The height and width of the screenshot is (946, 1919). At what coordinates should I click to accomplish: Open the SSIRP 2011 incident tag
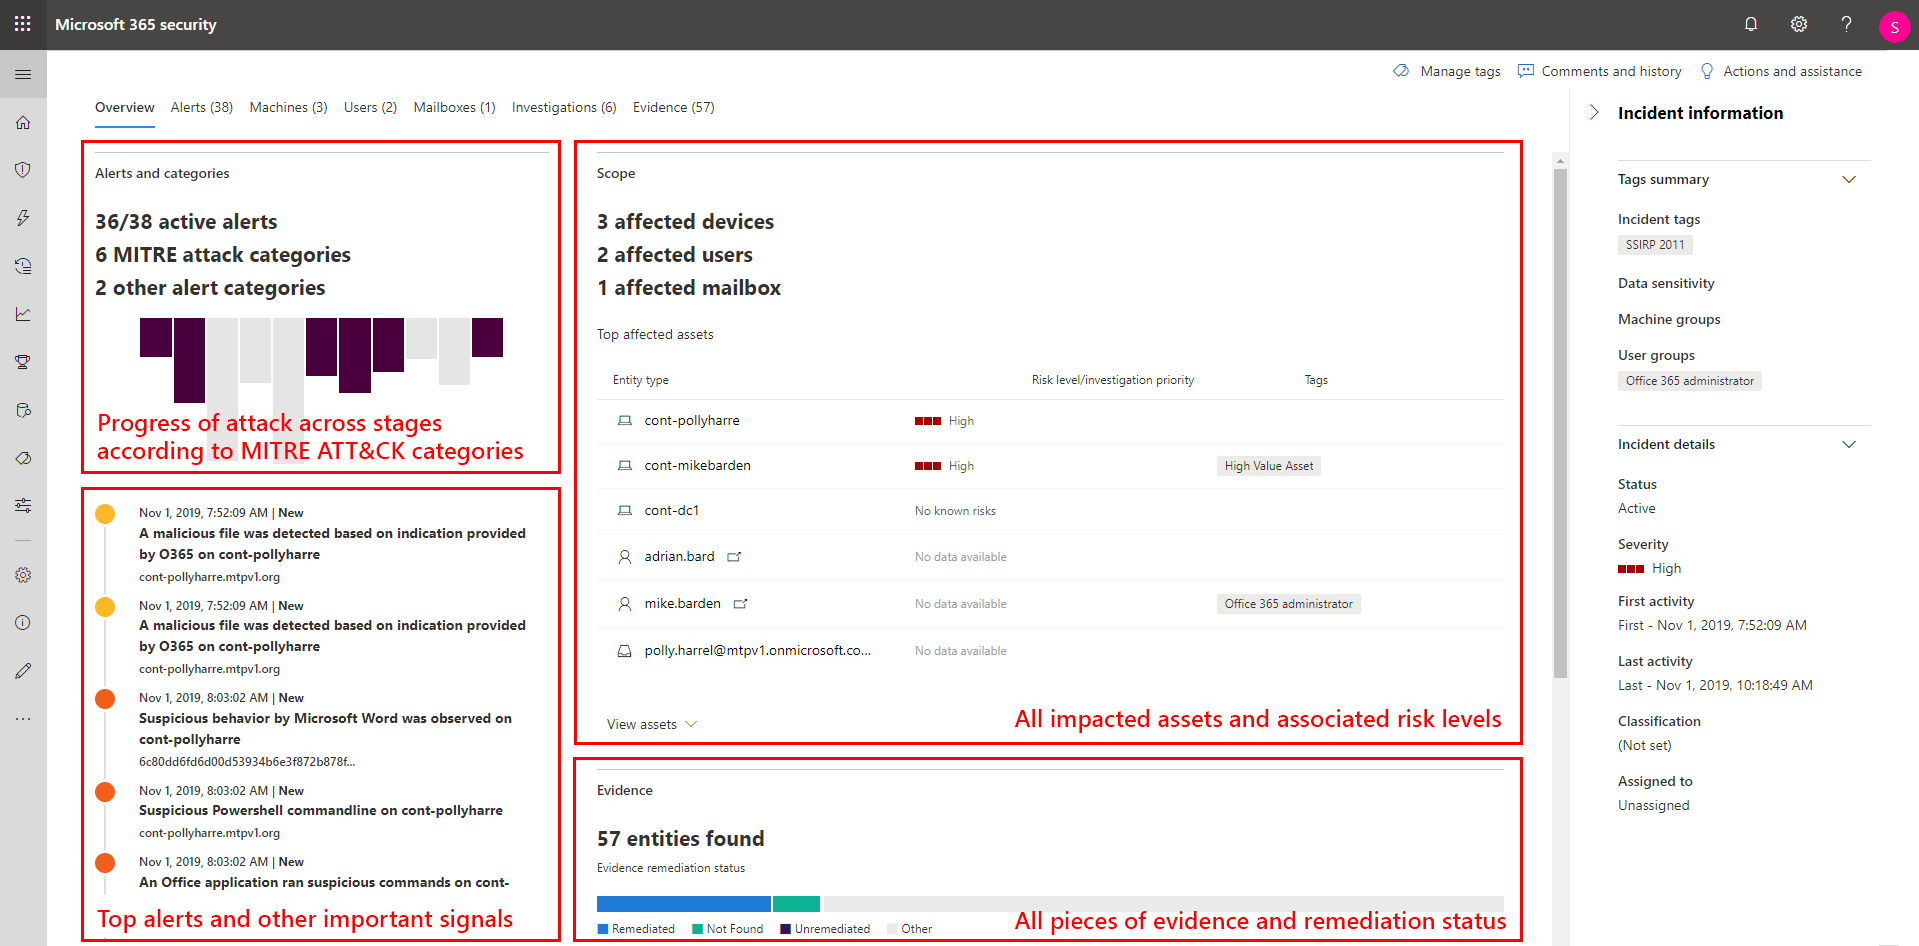pyautogui.click(x=1655, y=244)
